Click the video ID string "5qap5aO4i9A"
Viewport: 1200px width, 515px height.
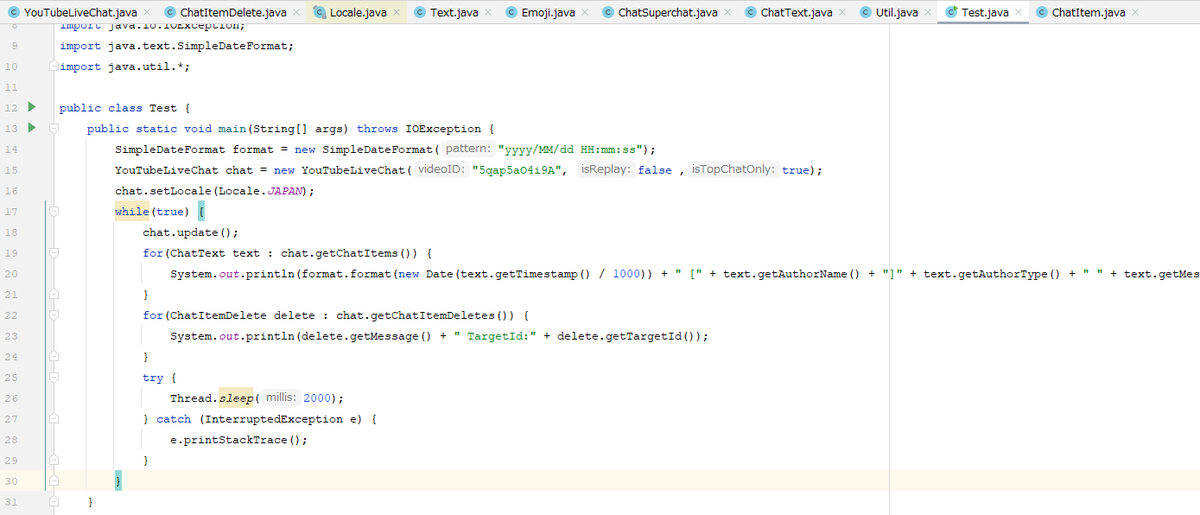pos(518,170)
